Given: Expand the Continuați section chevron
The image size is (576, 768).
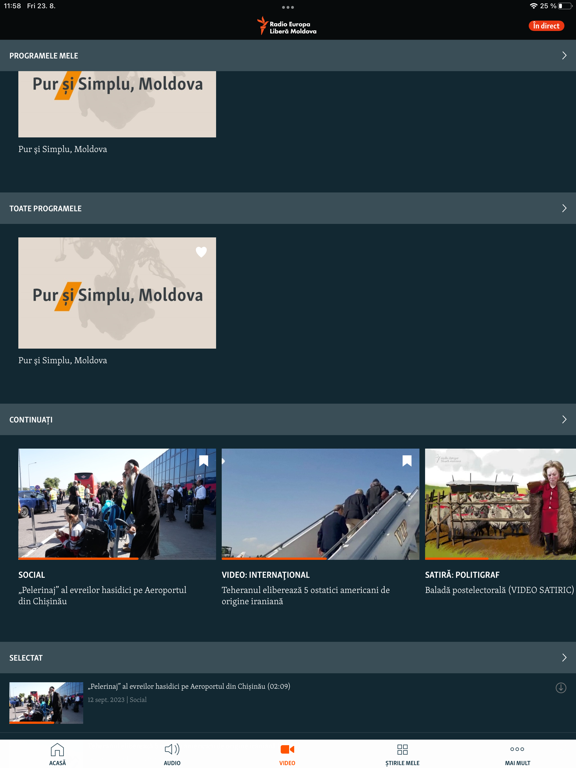Looking at the screenshot, I should coord(564,419).
